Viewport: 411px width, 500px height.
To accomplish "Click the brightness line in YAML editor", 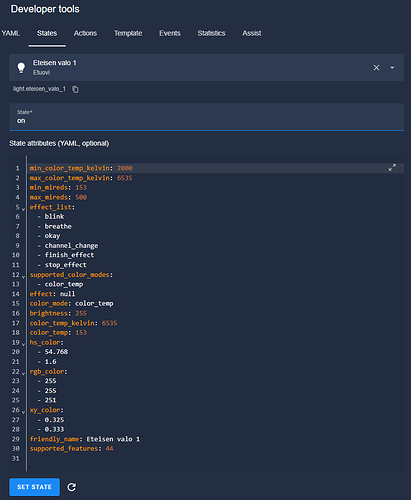I will point(58,313).
